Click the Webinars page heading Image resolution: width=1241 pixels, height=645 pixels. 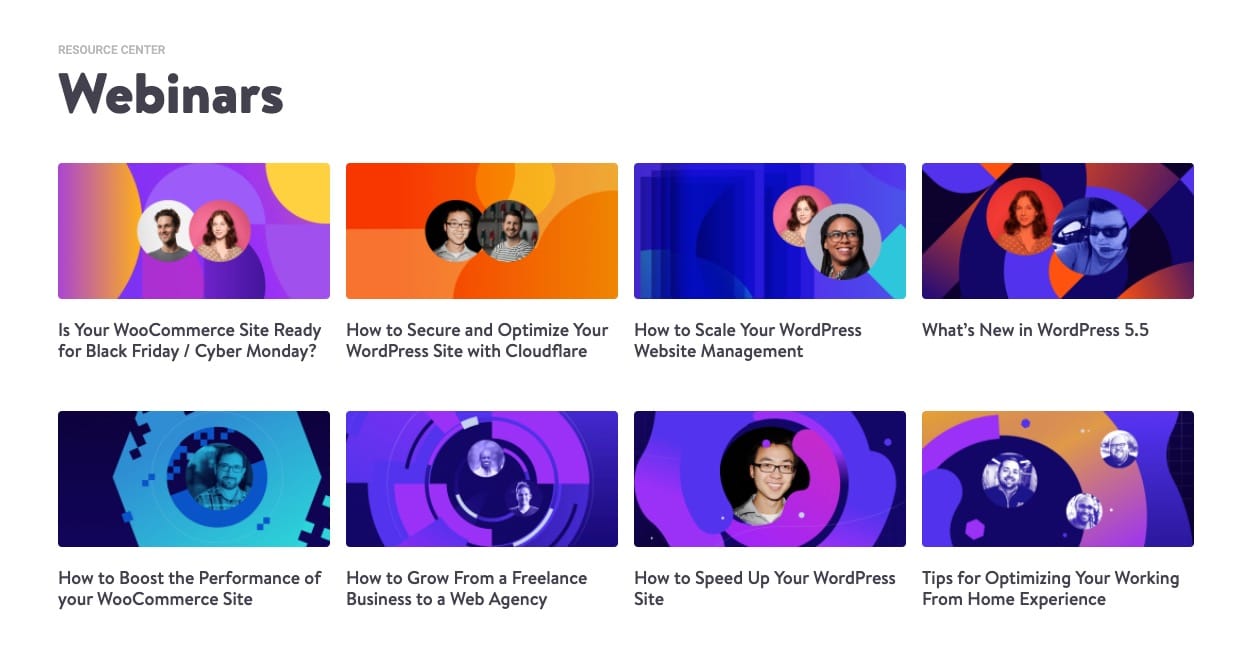[x=171, y=95]
